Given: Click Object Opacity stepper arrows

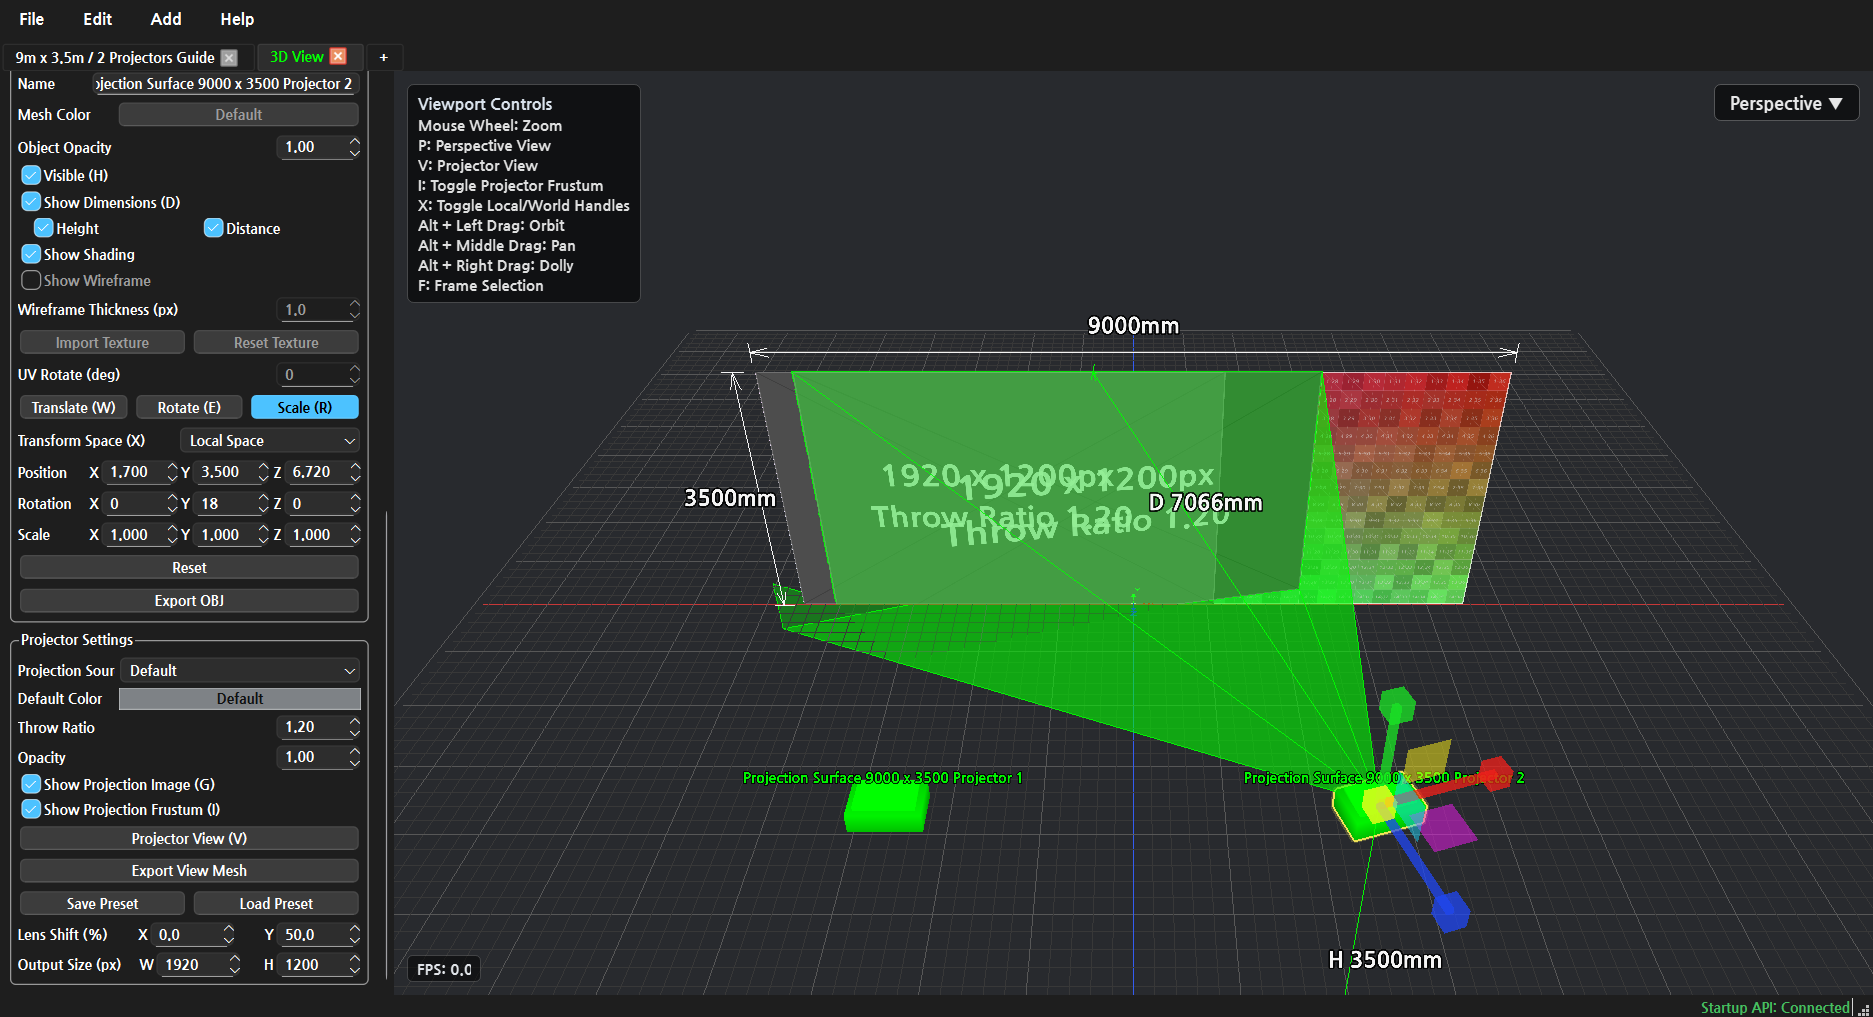Looking at the screenshot, I should pyautogui.click(x=354, y=147).
